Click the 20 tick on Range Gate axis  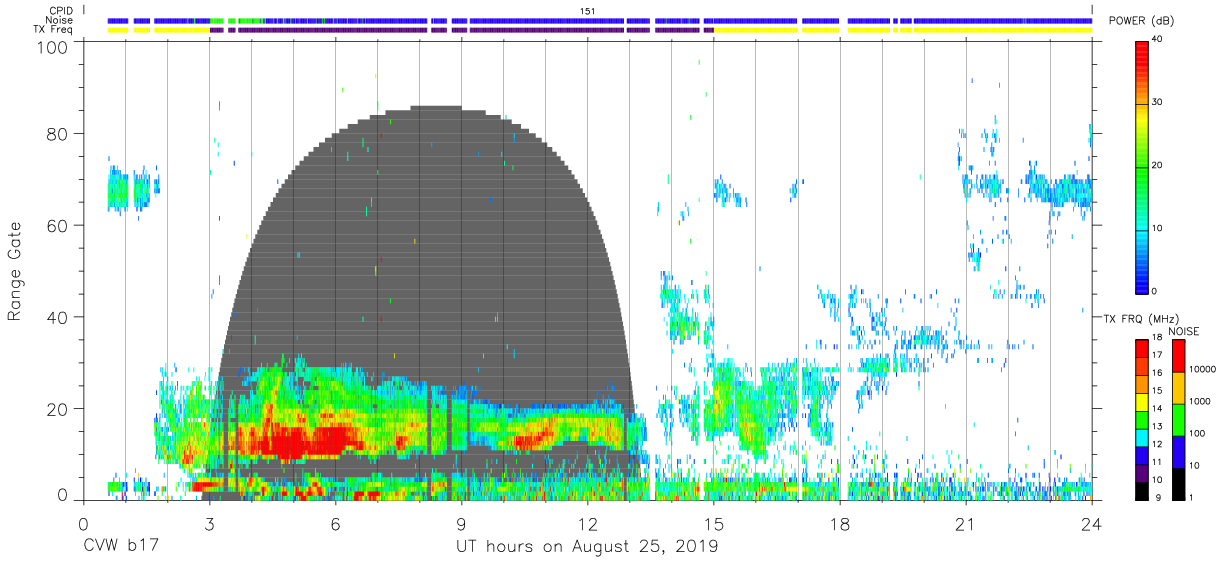(x=57, y=409)
